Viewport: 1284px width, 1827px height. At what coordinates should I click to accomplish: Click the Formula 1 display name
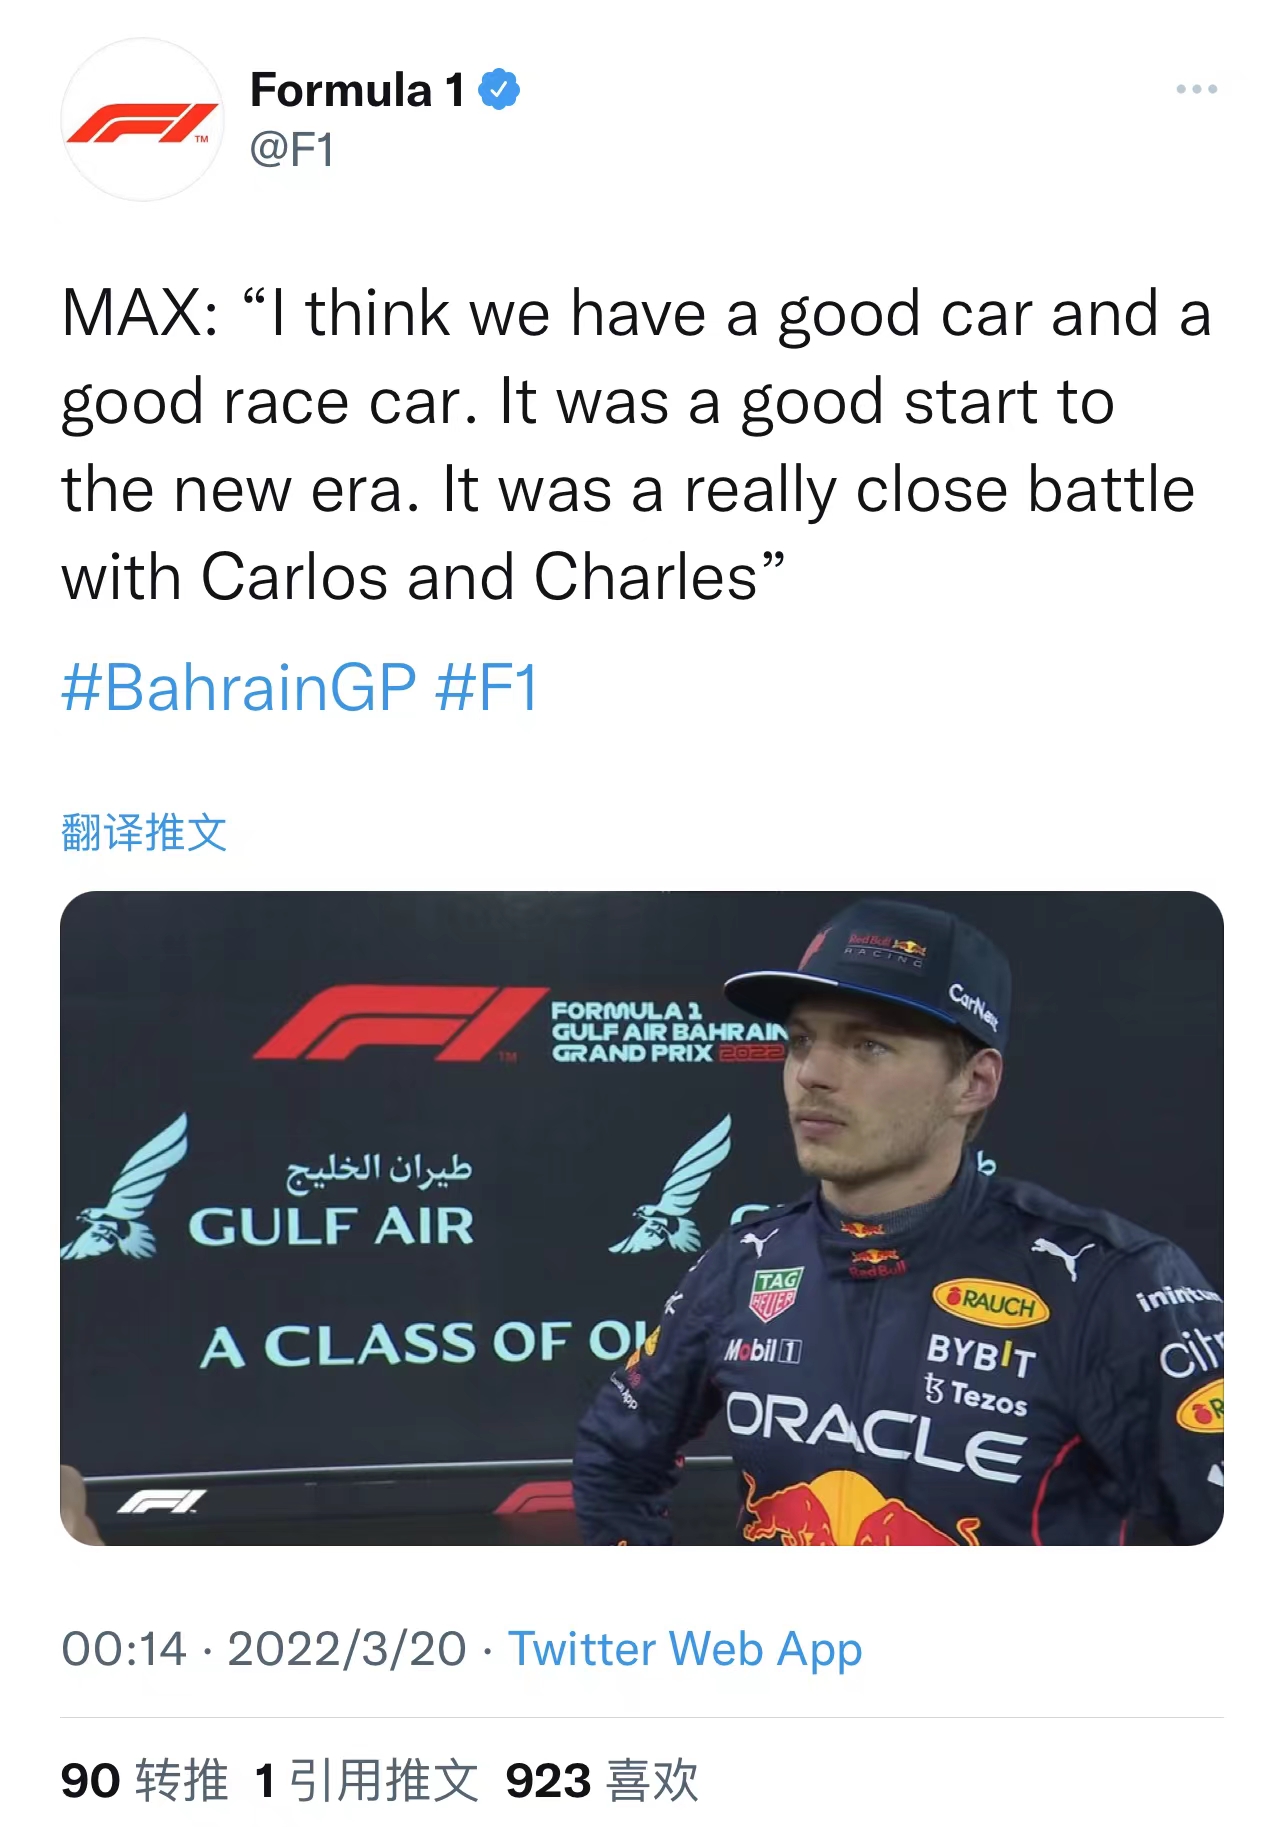point(357,90)
